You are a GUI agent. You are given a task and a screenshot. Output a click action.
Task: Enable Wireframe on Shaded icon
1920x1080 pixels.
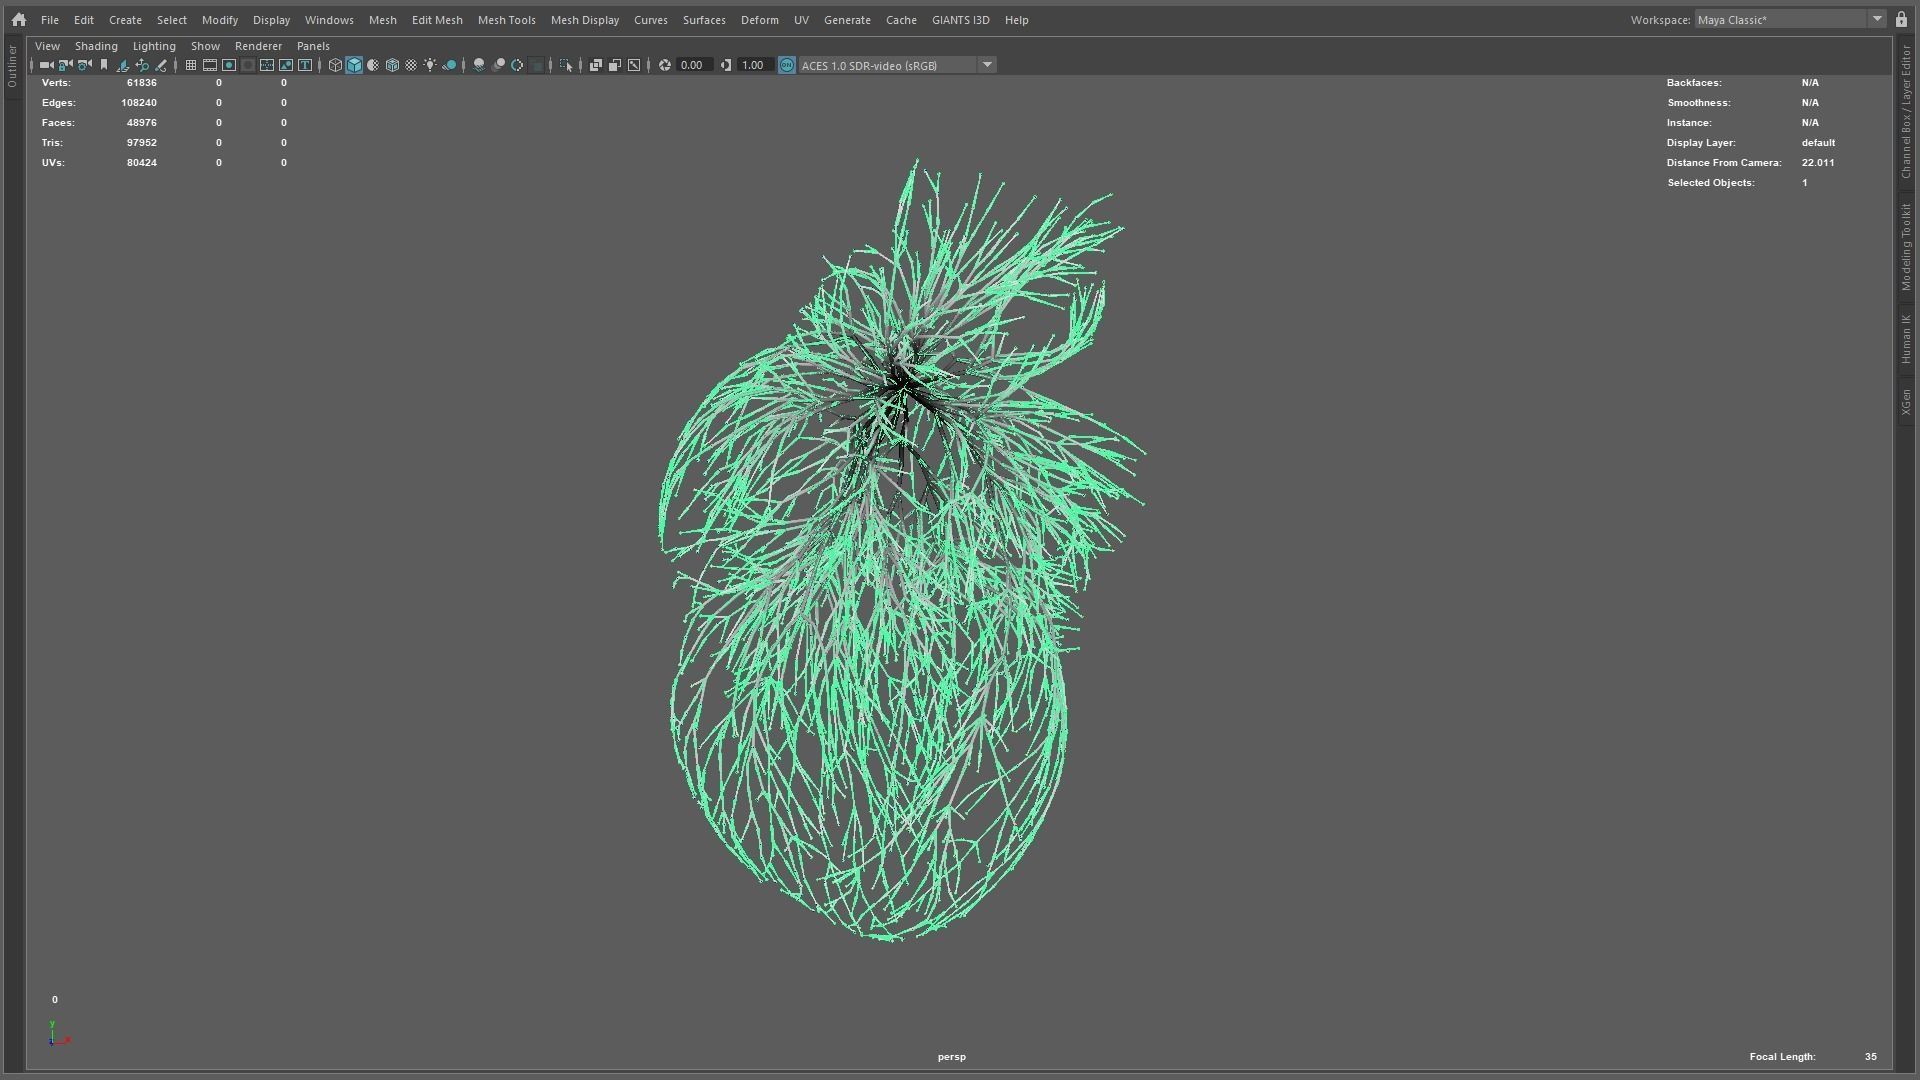(x=392, y=65)
